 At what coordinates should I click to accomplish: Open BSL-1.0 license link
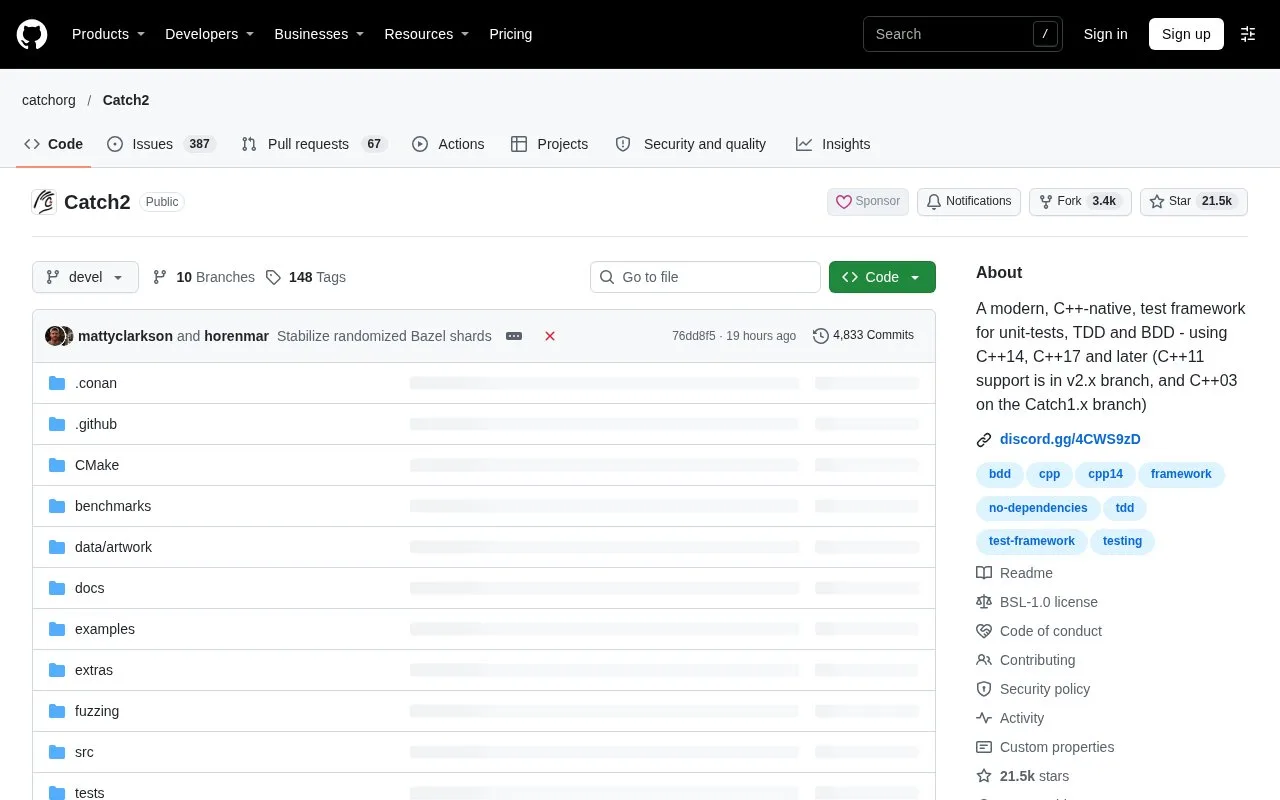(x=1037, y=602)
